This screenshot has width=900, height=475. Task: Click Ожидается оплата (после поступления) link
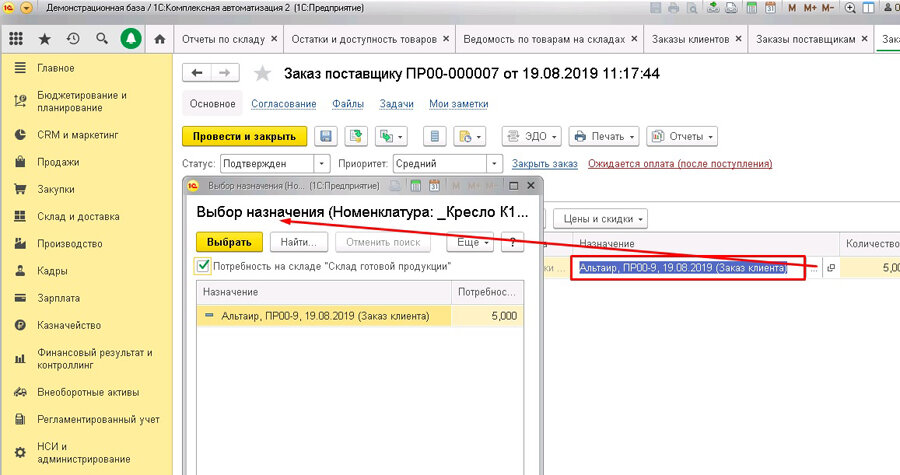680,163
